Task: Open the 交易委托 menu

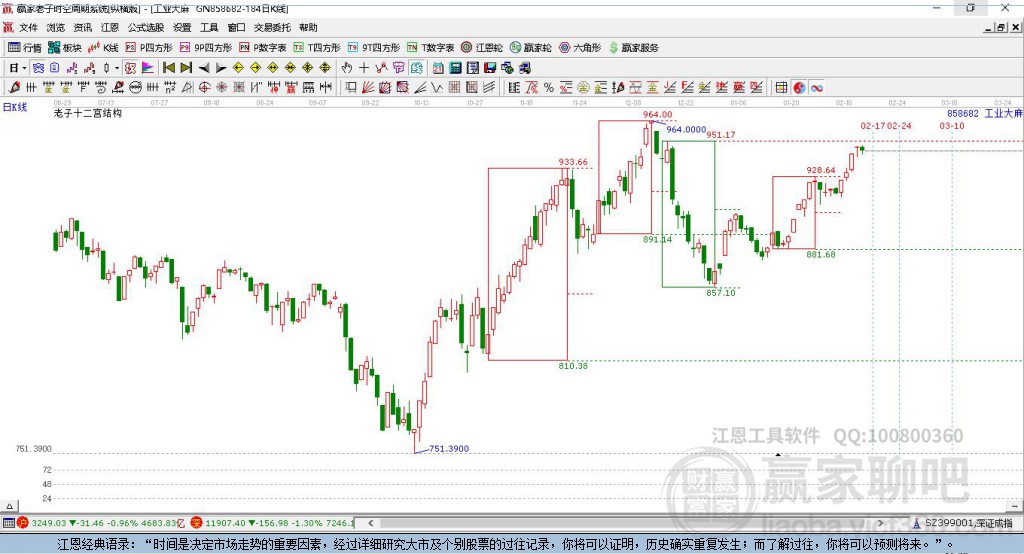Action: click(272, 27)
